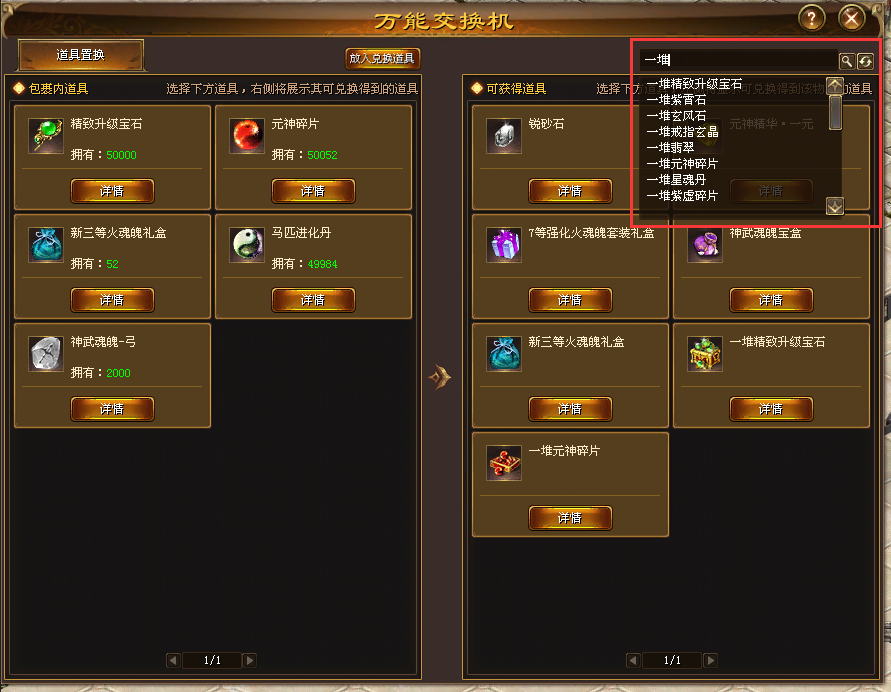The height and width of the screenshot is (692, 891).
Task: Choose 一堆星魂丹 from the suggestion list
Action: [676, 180]
